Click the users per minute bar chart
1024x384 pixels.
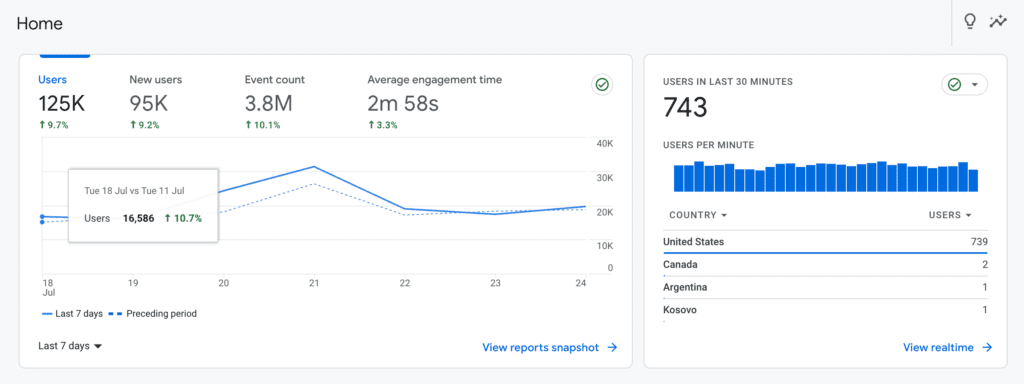click(825, 176)
